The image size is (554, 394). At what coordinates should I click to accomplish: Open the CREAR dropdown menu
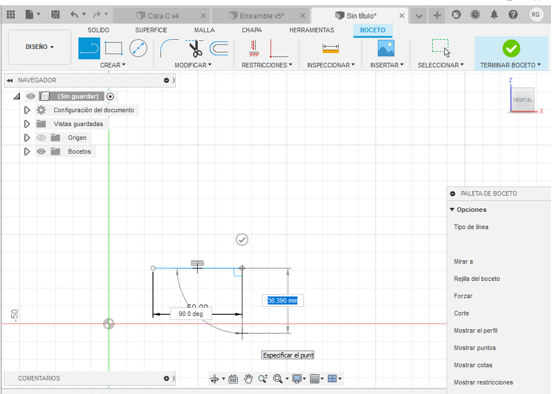112,65
